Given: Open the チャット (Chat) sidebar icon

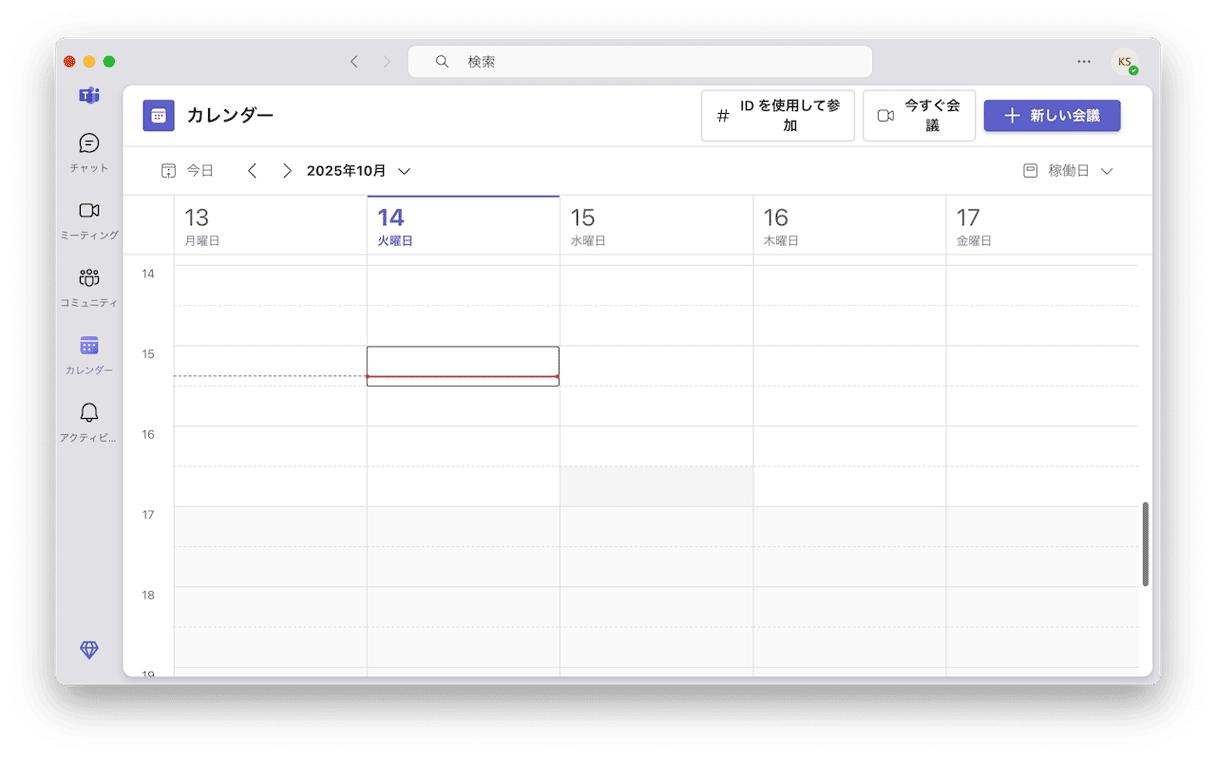Looking at the screenshot, I should (x=89, y=144).
